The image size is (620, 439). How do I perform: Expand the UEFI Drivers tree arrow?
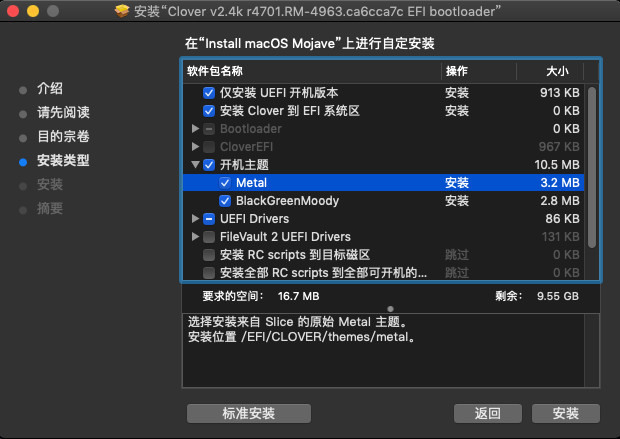pyautogui.click(x=195, y=219)
